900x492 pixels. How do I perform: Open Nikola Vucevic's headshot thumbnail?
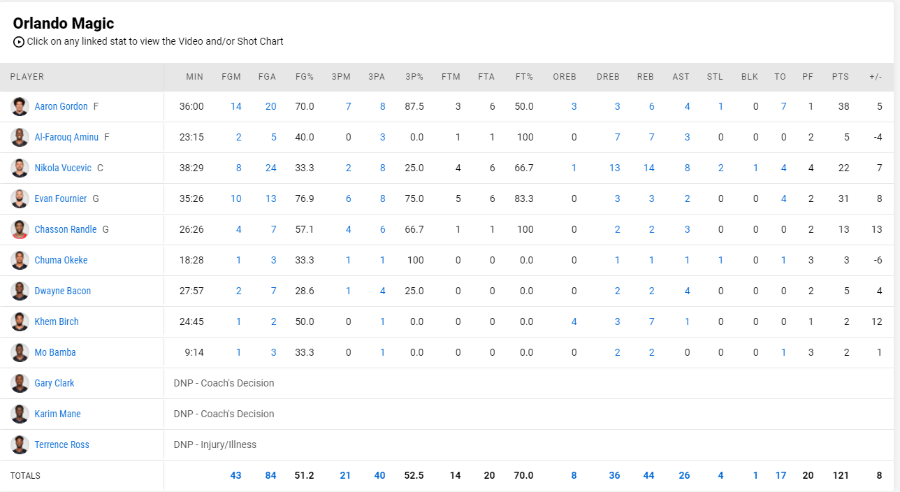coord(20,168)
